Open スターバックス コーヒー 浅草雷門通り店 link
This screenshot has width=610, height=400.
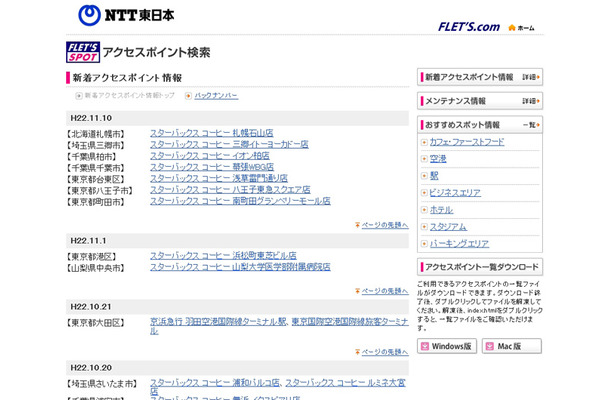(x=219, y=178)
